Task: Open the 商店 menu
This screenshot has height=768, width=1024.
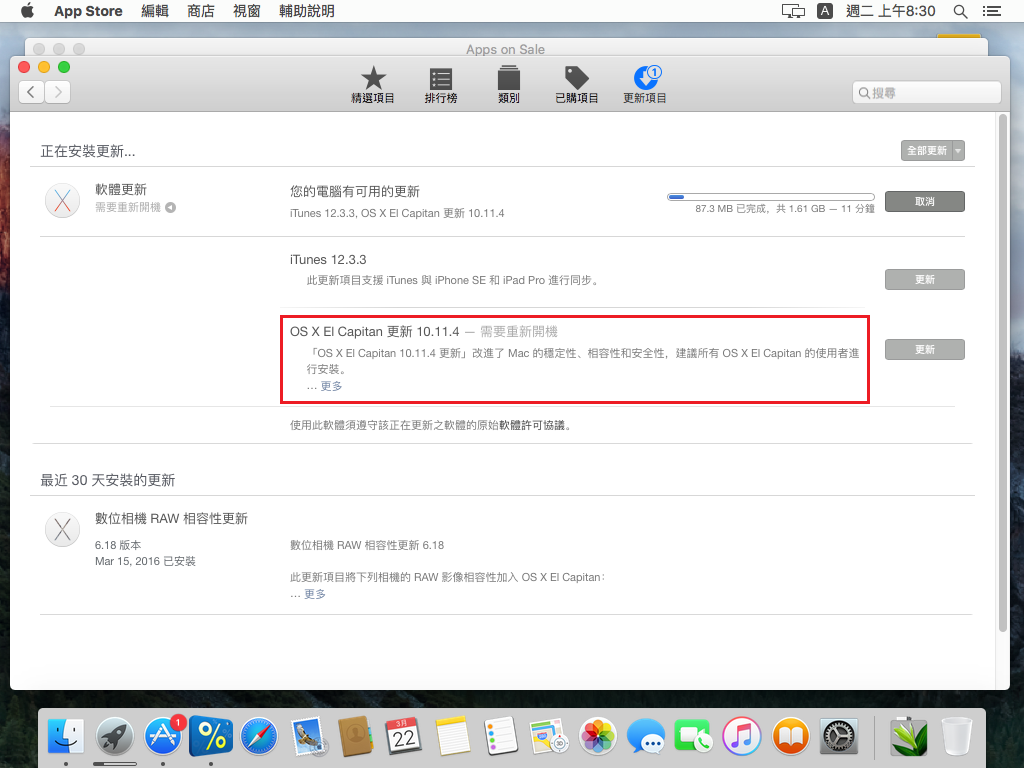Action: 200,11
